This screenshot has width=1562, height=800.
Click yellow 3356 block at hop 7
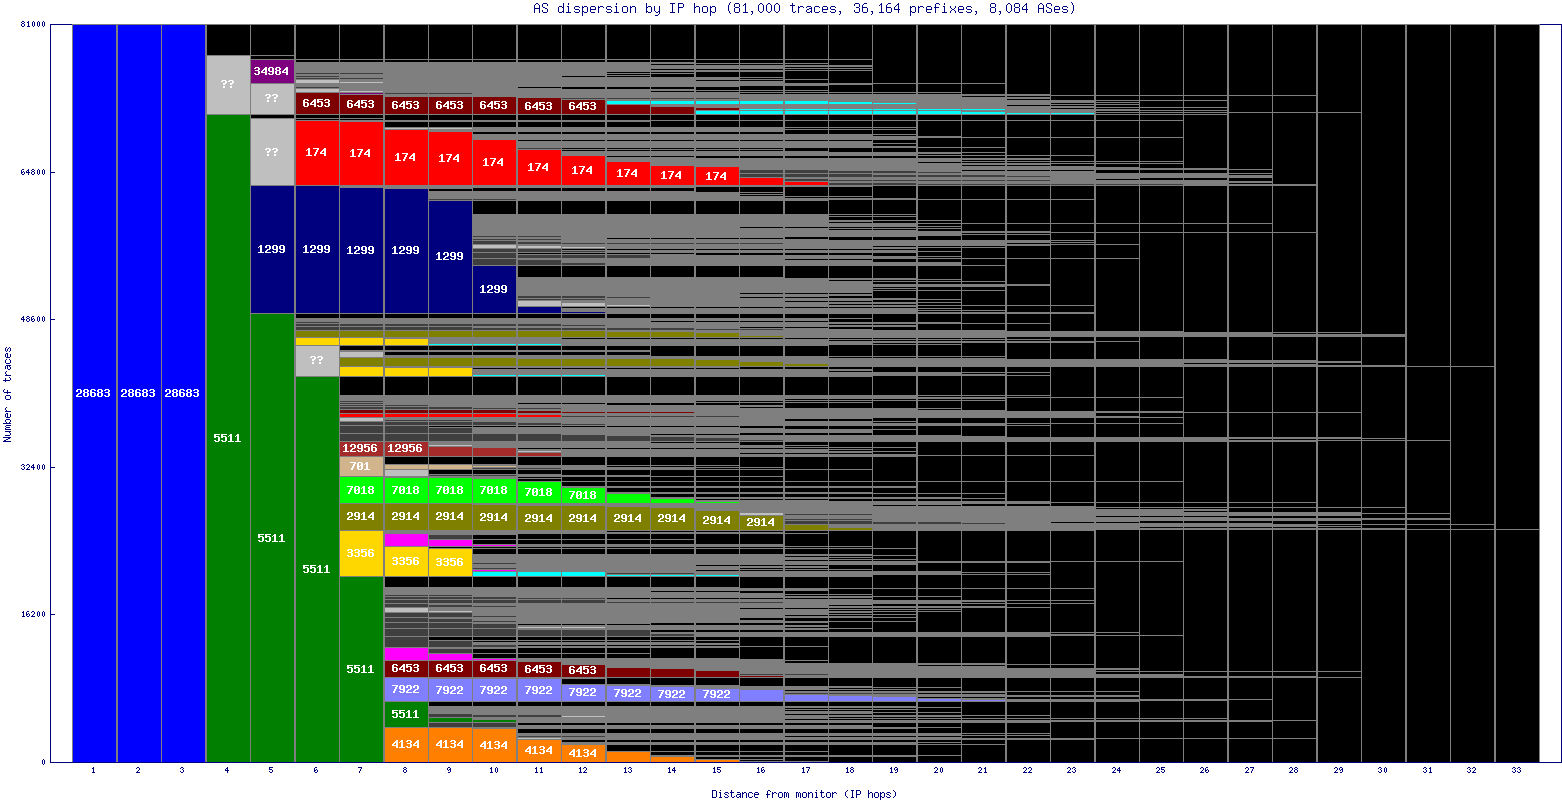coord(361,553)
